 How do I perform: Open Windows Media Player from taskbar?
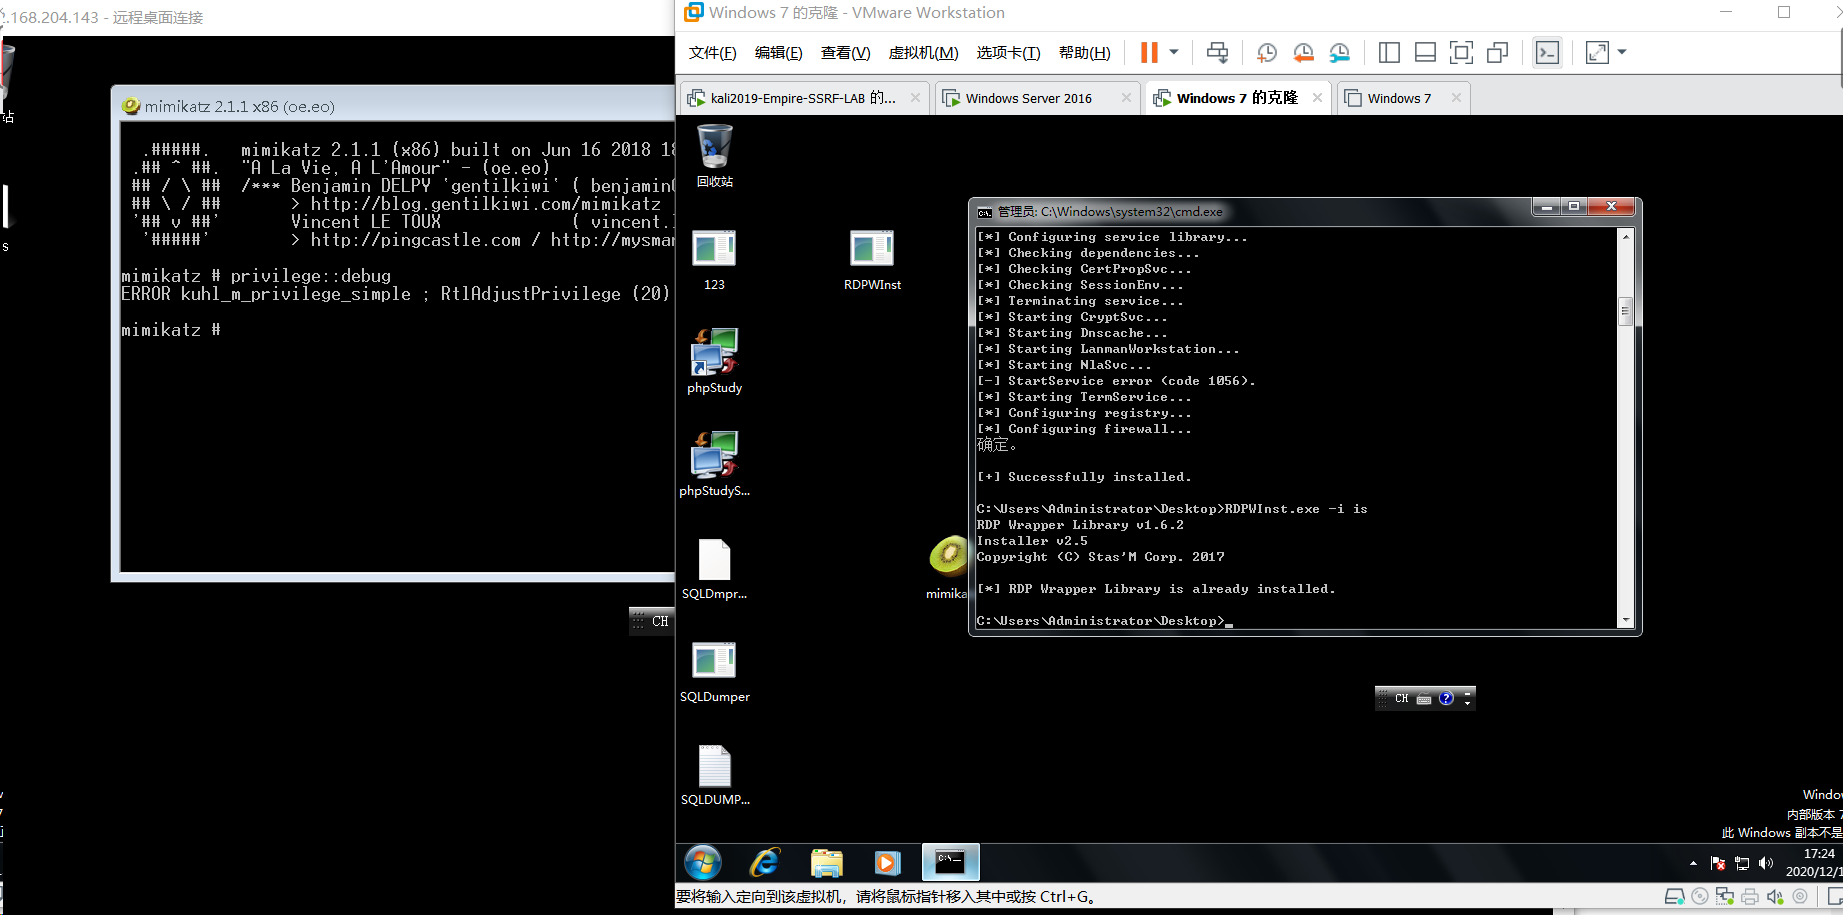(x=887, y=862)
